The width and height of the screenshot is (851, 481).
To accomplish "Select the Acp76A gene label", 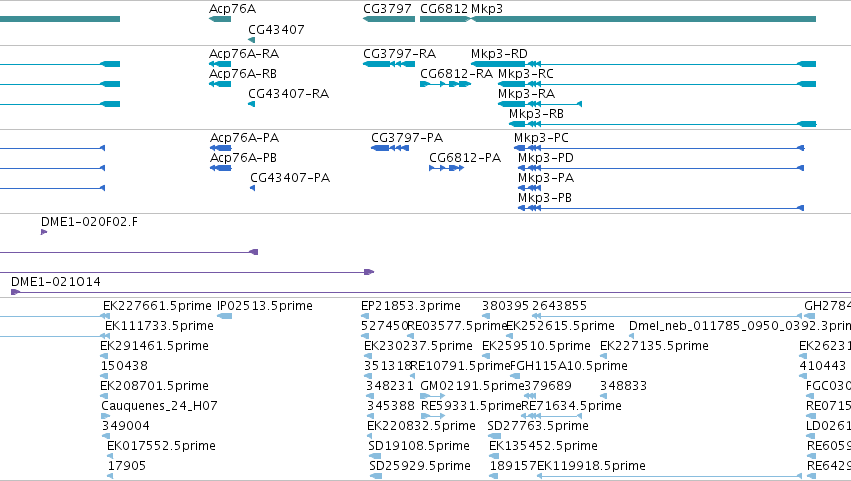I will click(x=232, y=9).
